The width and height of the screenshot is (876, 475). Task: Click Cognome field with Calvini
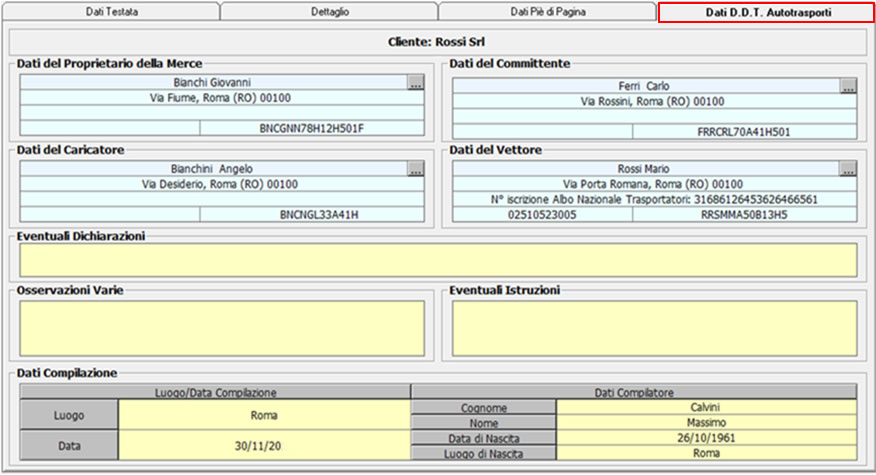(706, 407)
